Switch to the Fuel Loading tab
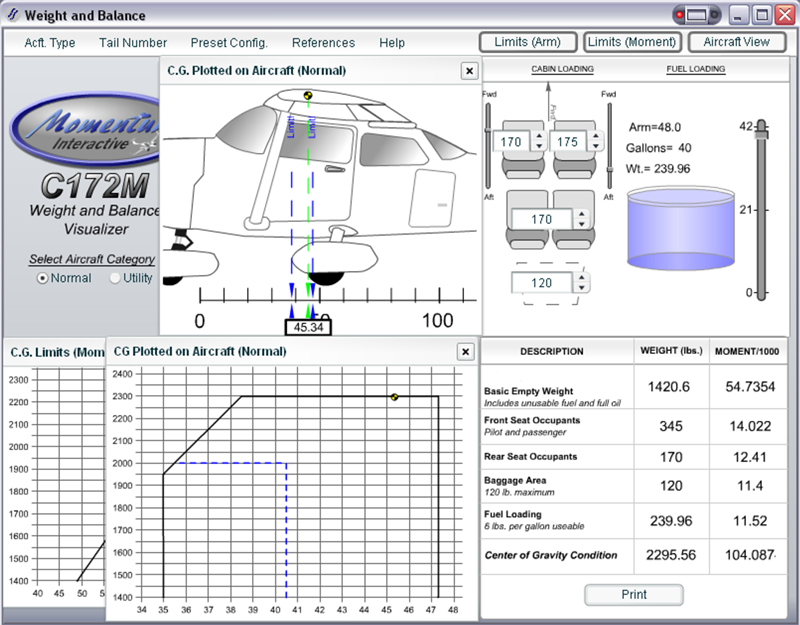 pyautogui.click(x=695, y=69)
